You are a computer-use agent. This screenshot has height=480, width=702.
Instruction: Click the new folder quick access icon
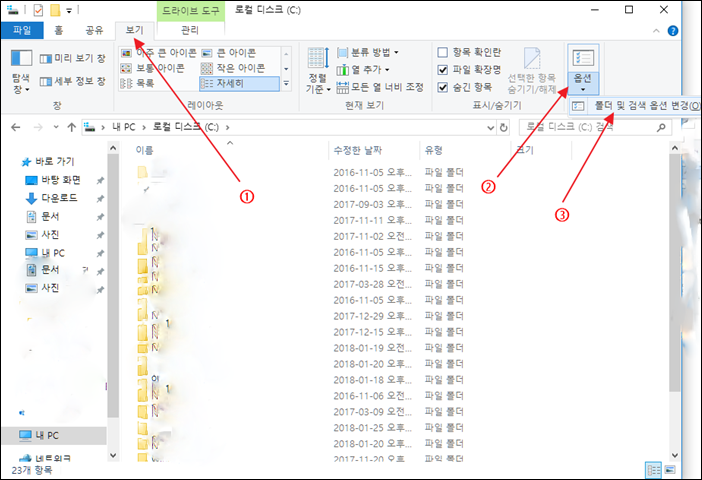pos(55,9)
